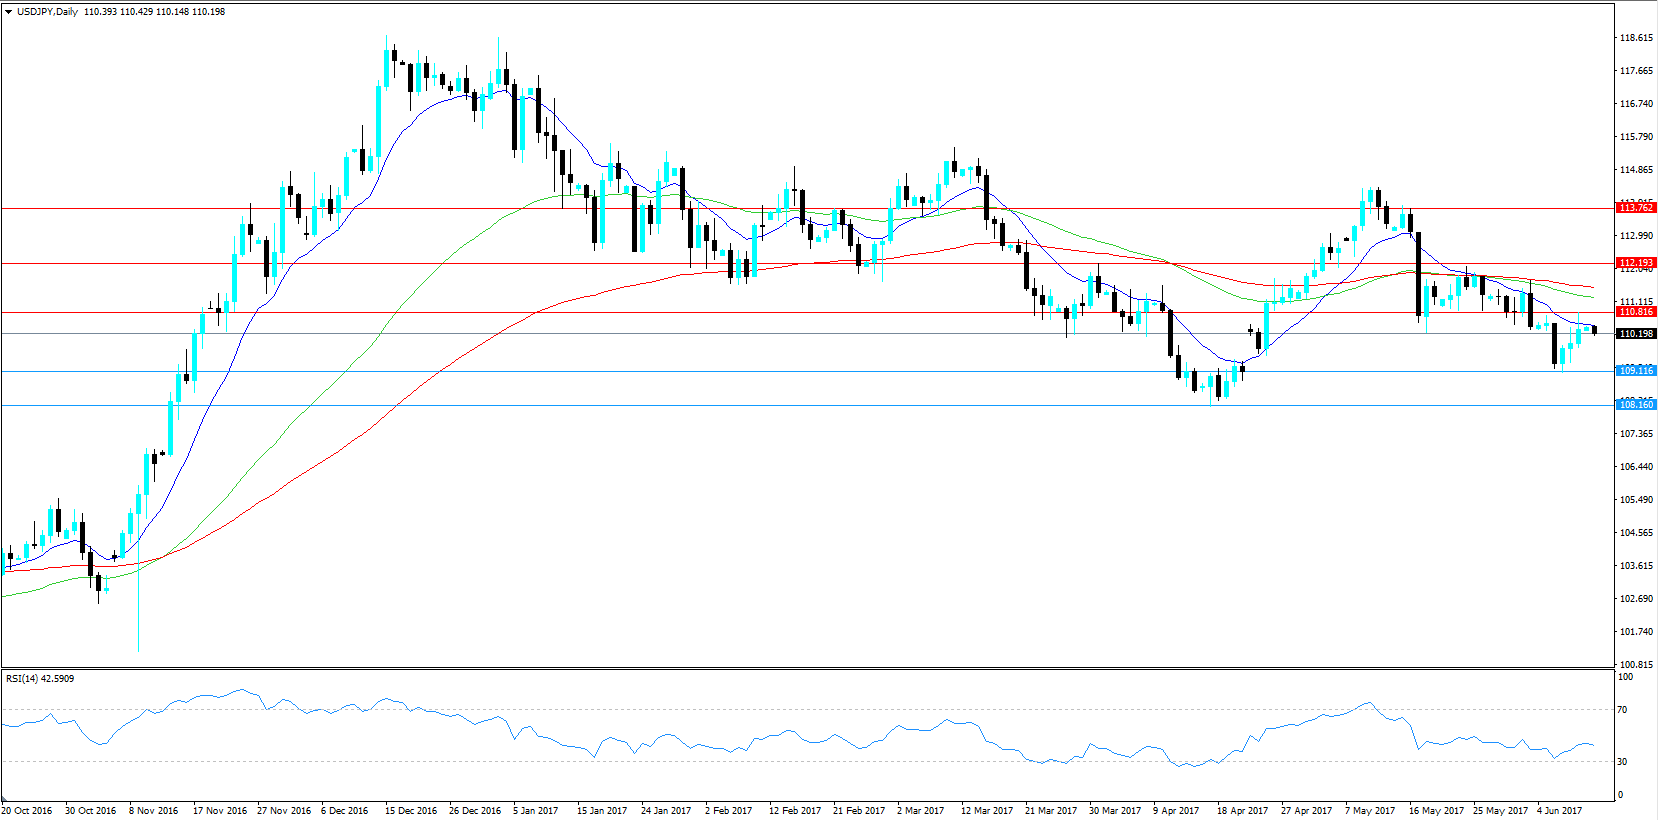Screen dimensions: 1658x820
Task: Select the USDJPY,Daily chart title
Action: (x=47, y=12)
